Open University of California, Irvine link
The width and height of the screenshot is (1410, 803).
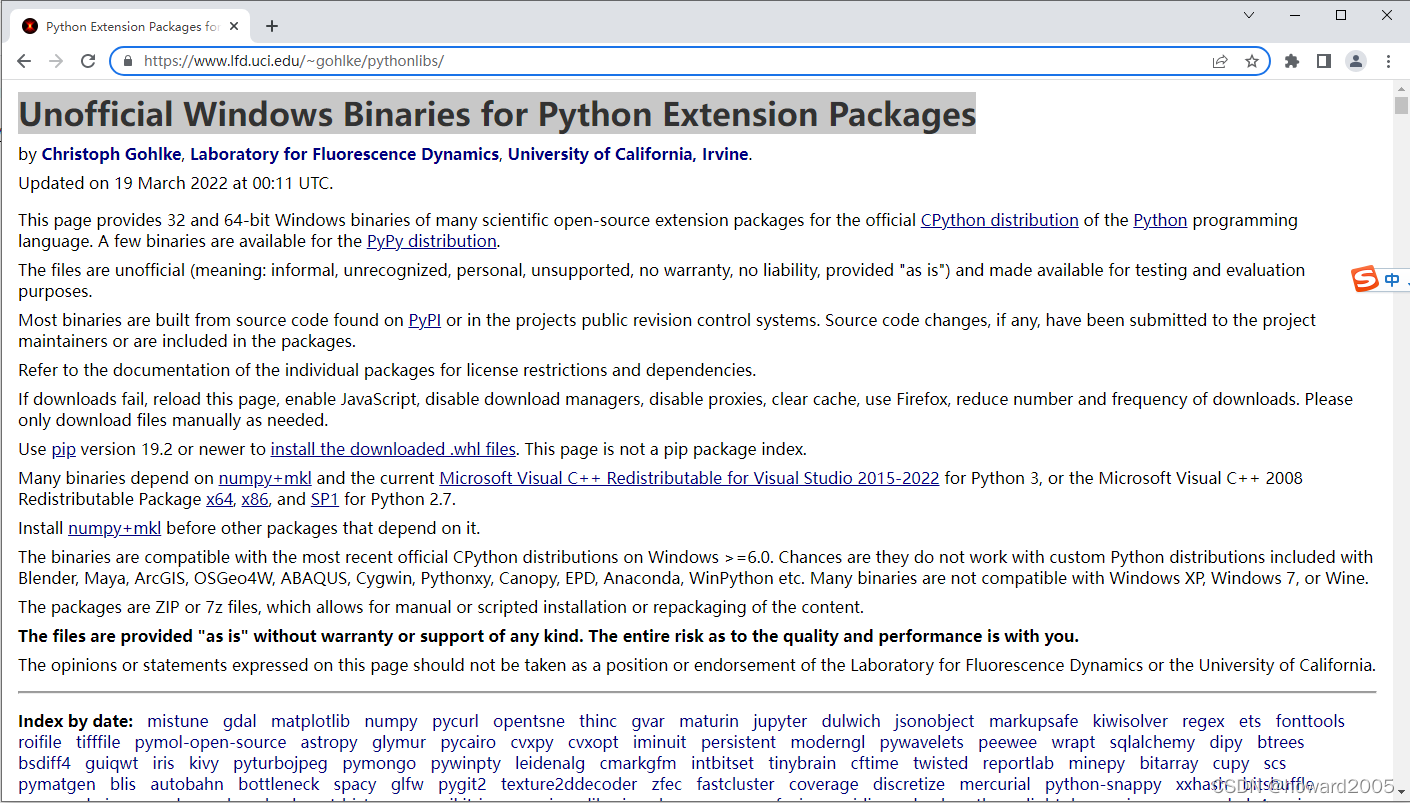[x=628, y=154]
